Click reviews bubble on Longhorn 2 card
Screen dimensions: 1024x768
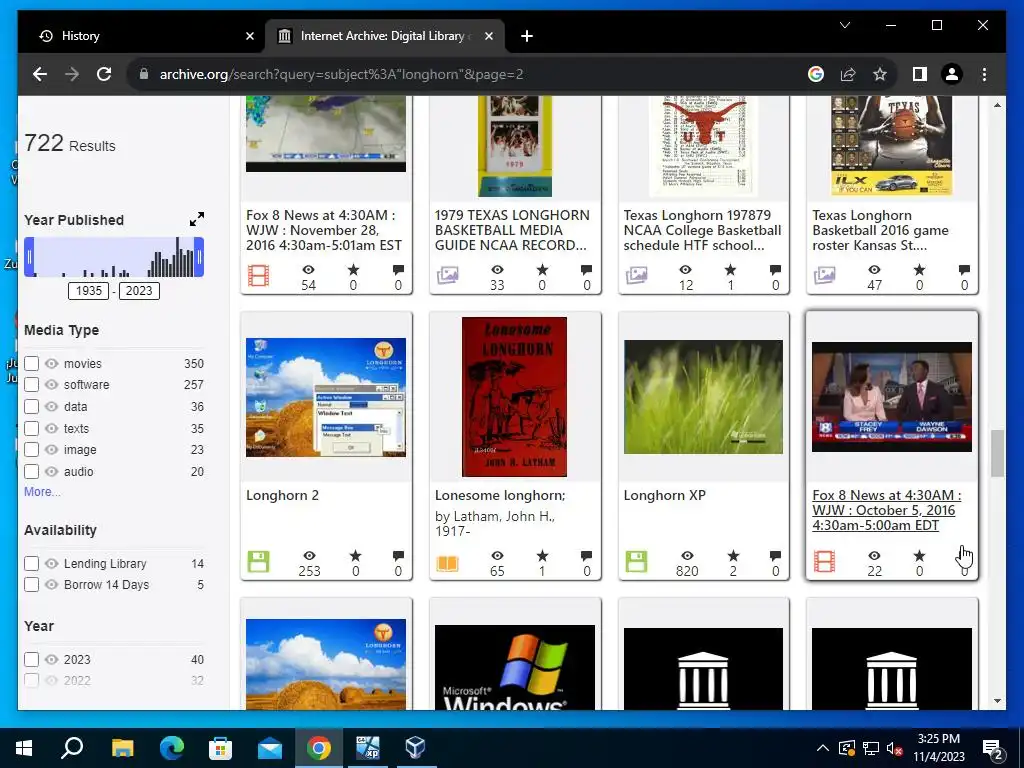[x=398, y=556]
